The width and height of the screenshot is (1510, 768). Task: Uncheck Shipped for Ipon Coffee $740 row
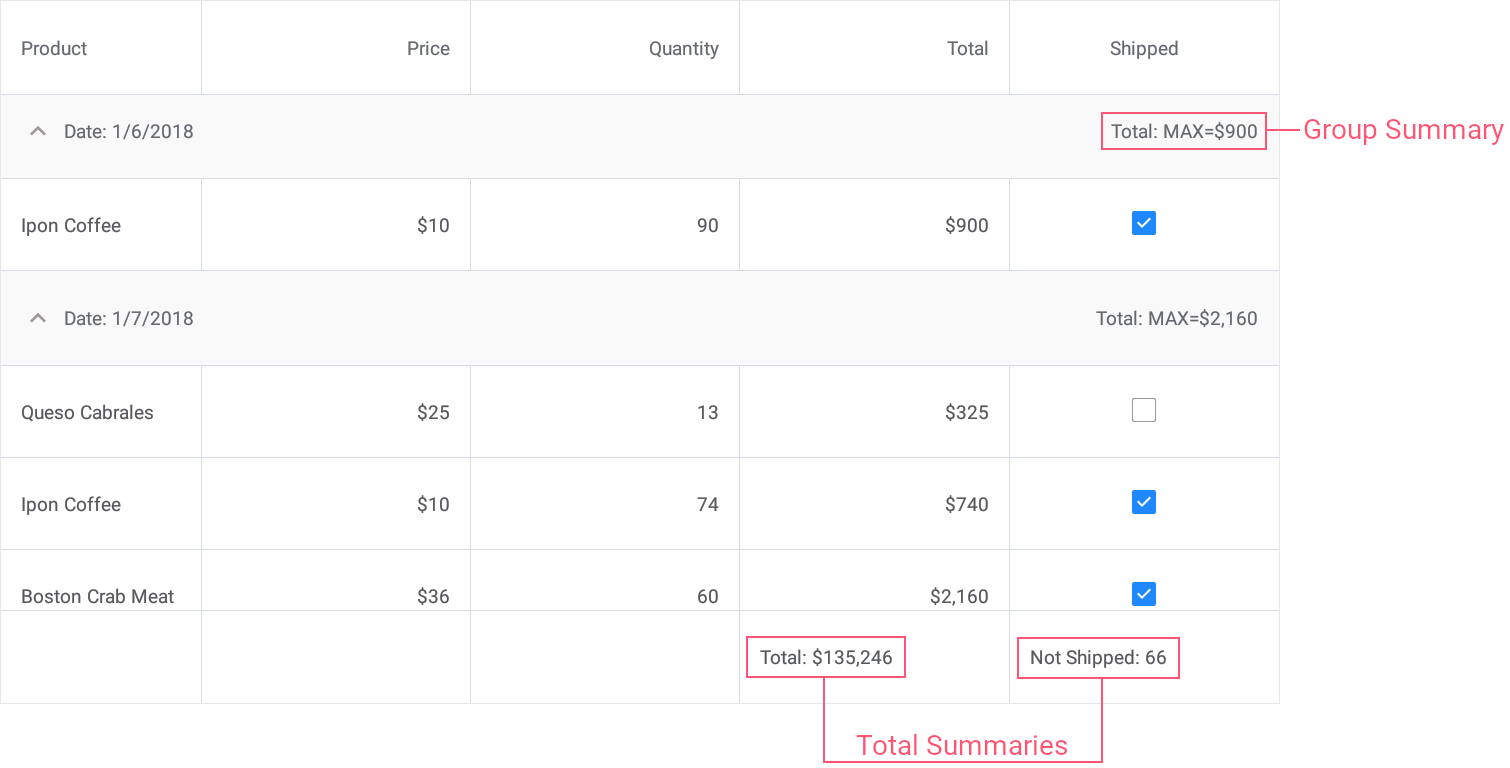[x=1143, y=502]
